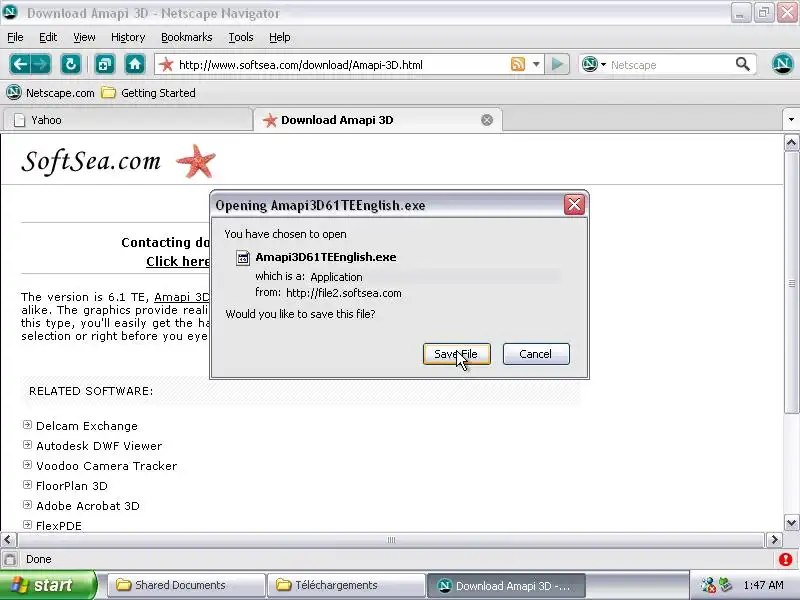This screenshot has height=600, width=800.
Task: Open the Delcam Exchange link
Action: click(x=87, y=426)
